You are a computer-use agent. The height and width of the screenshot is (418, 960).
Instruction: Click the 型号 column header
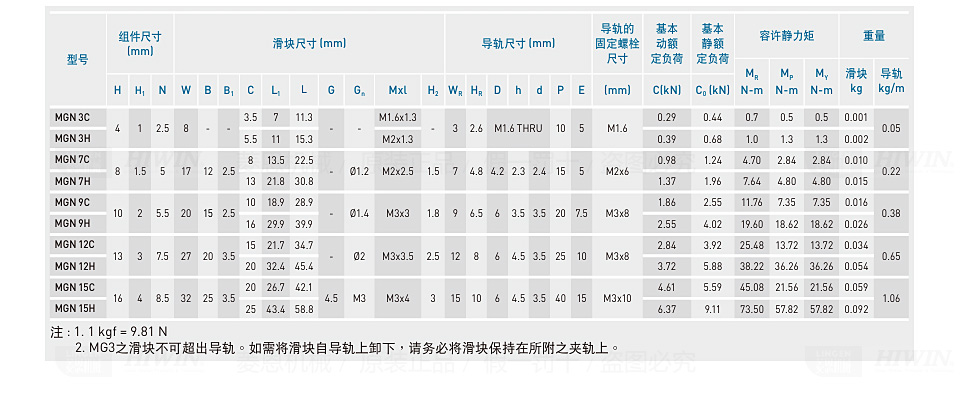(77, 60)
